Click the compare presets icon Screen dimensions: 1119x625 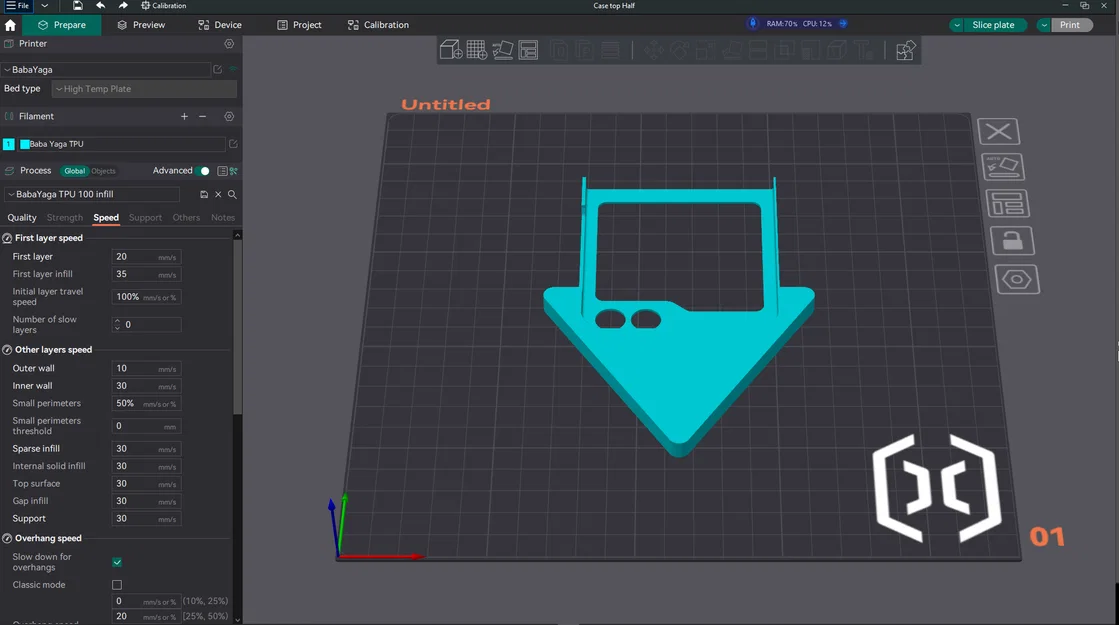(x=233, y=171)
